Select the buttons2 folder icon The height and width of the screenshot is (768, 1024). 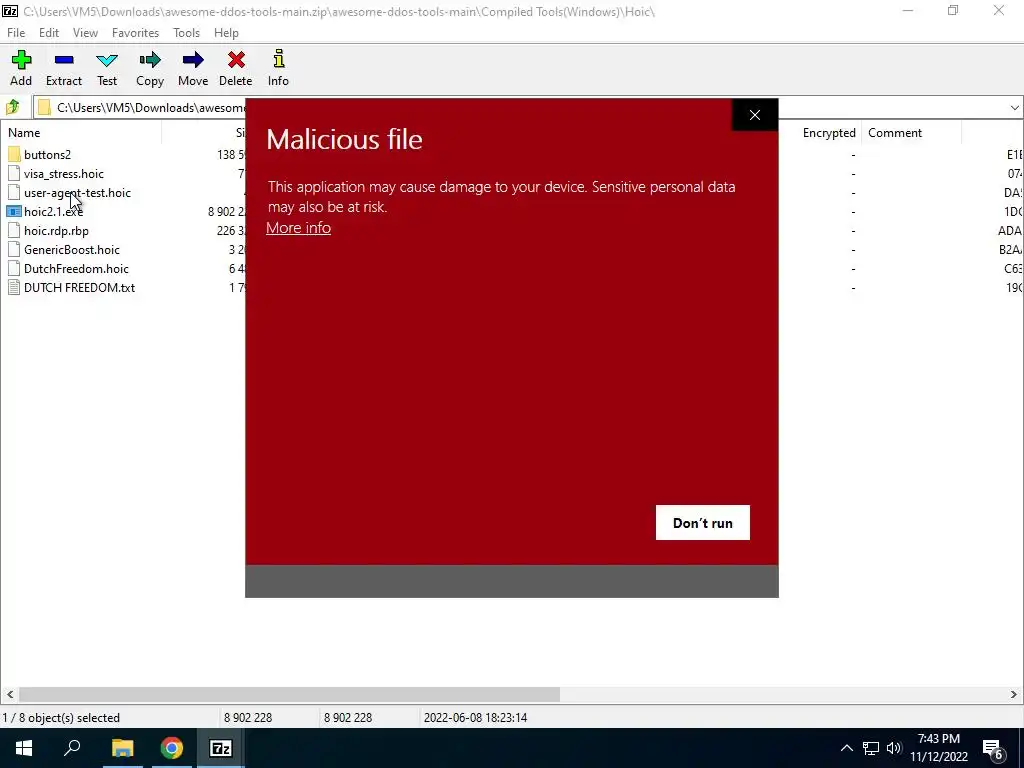point(14,155)
